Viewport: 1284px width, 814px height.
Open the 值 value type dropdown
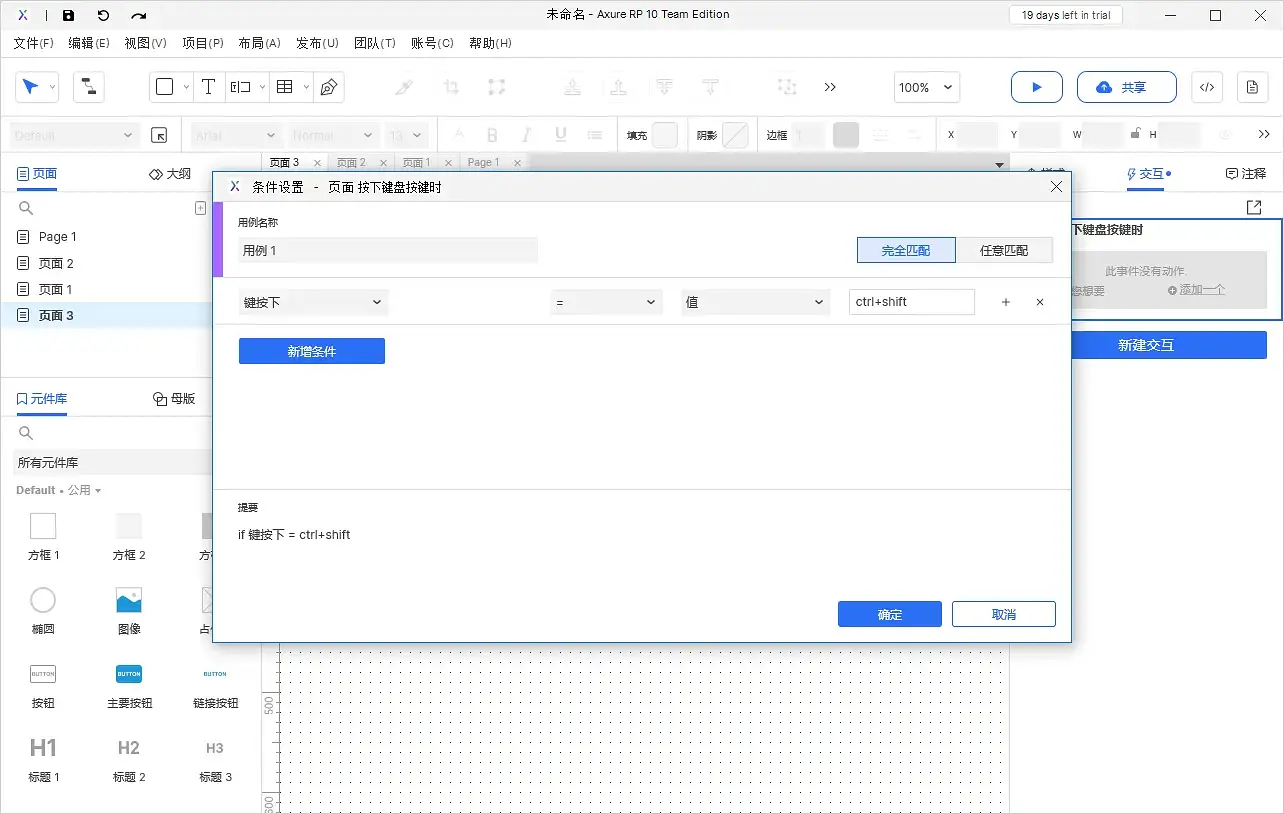coord(755,301)
